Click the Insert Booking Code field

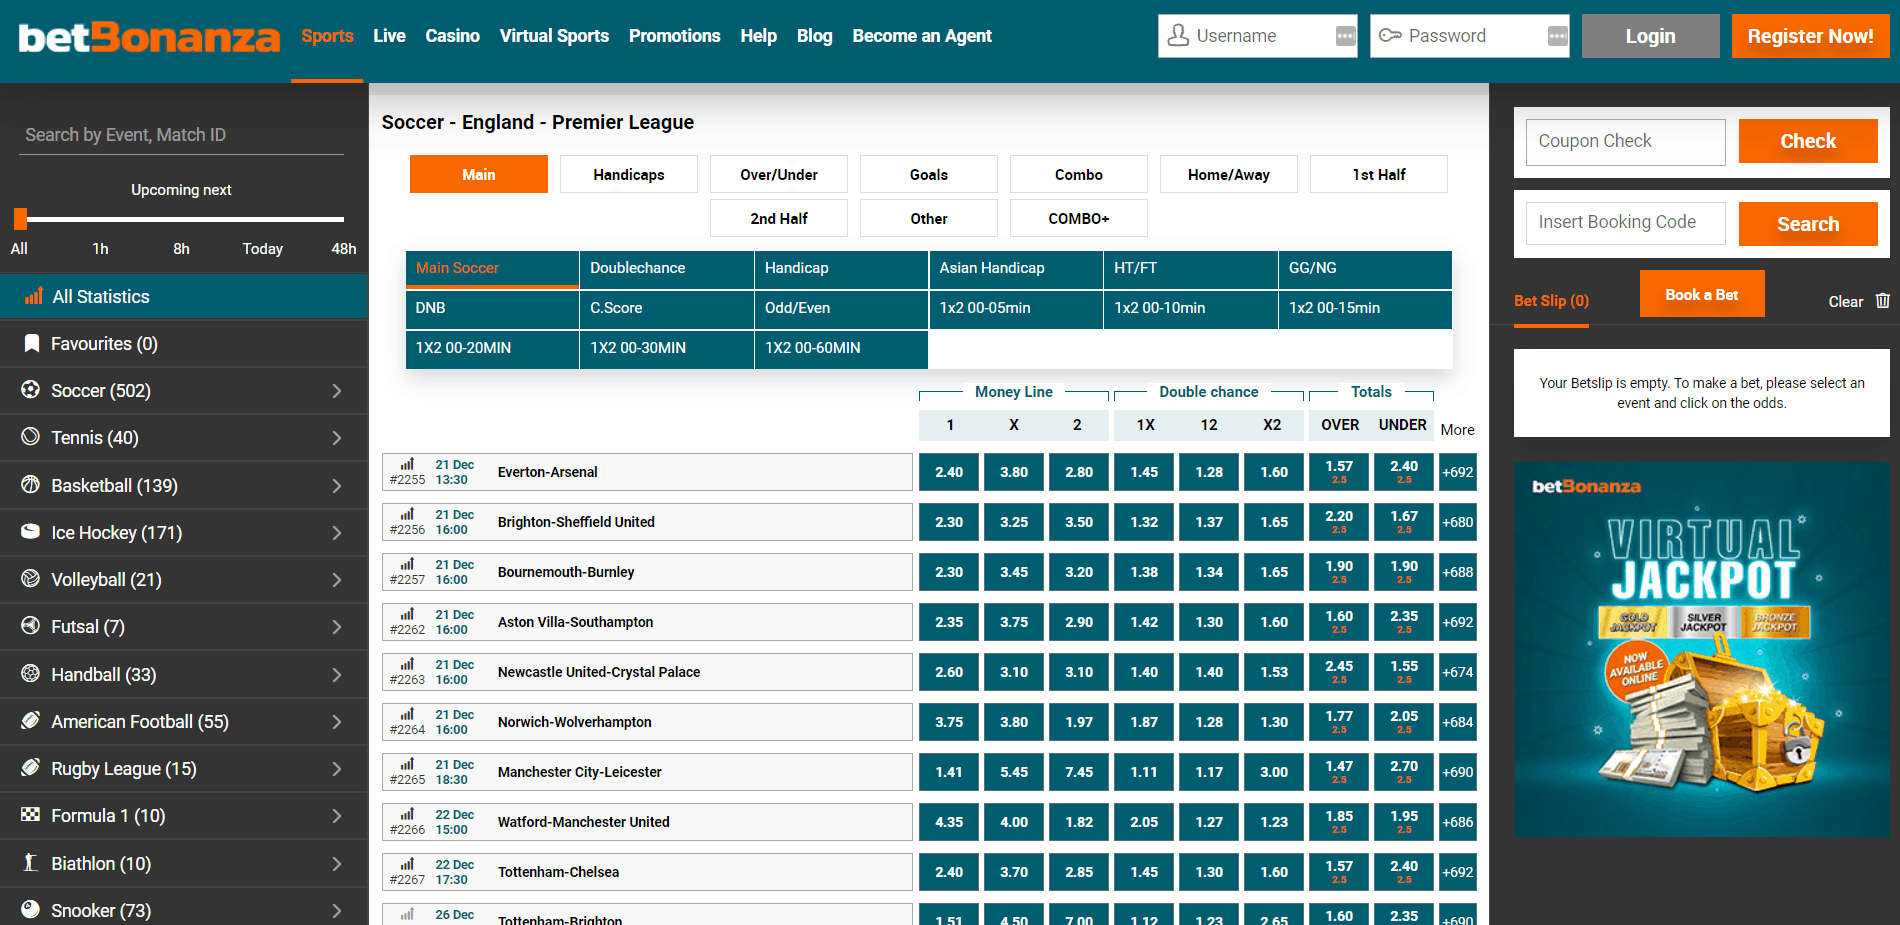pos(1625,222)
